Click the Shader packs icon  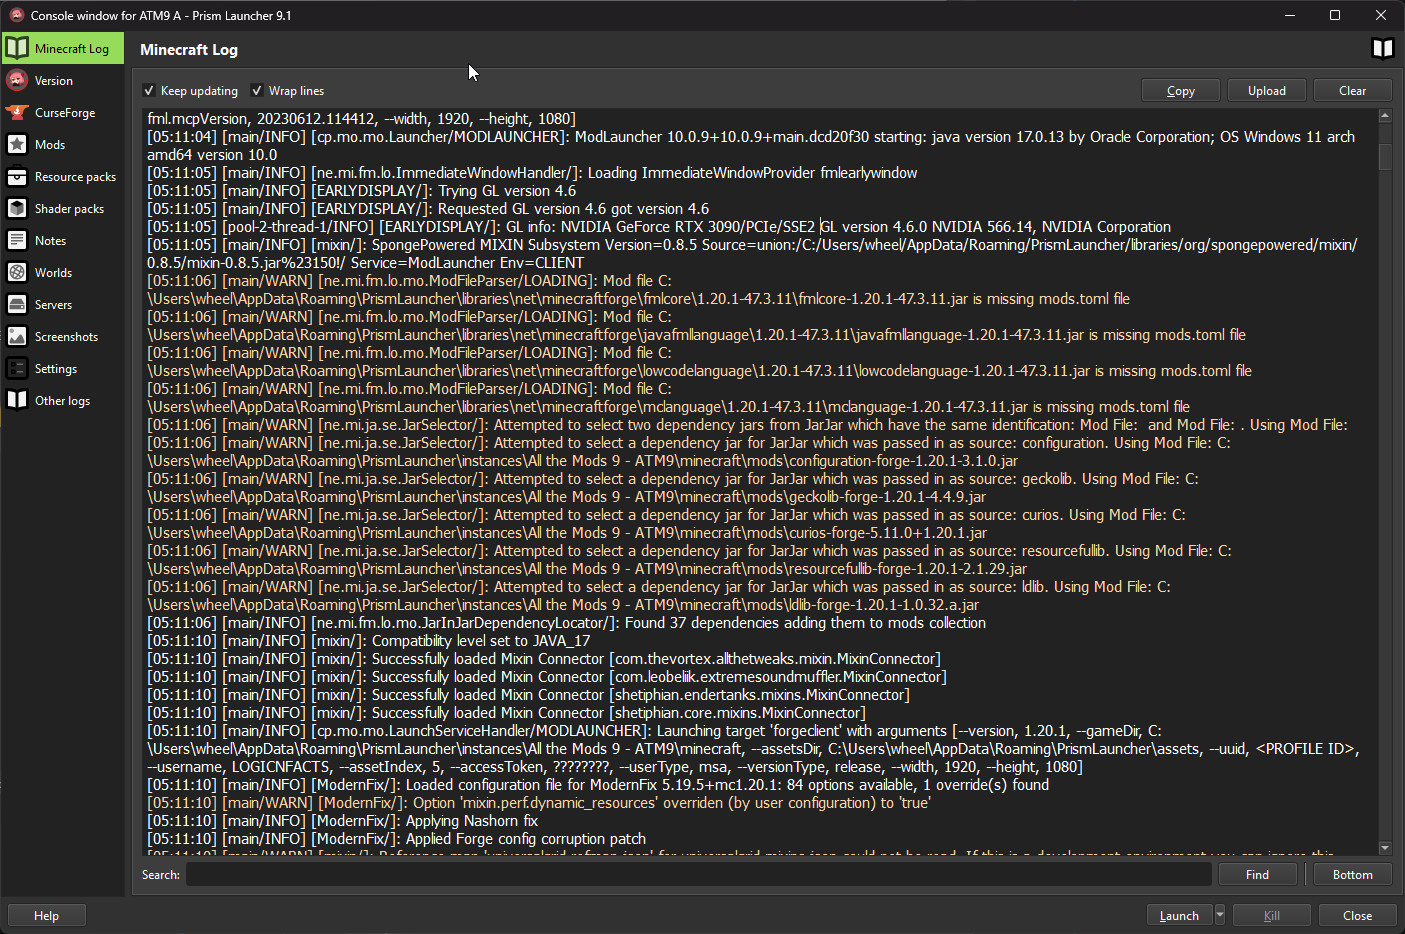(x=17, y=208)
